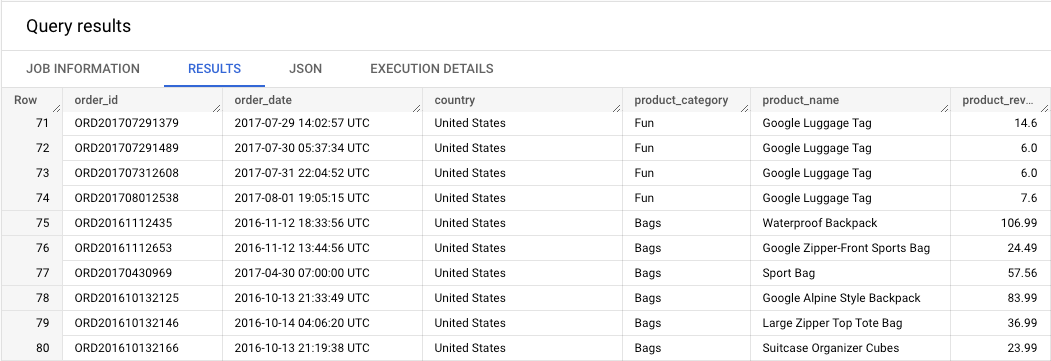Select the RESULTS tab
The width and height of the screenshot is (1051, 361).
coord(214,68)
